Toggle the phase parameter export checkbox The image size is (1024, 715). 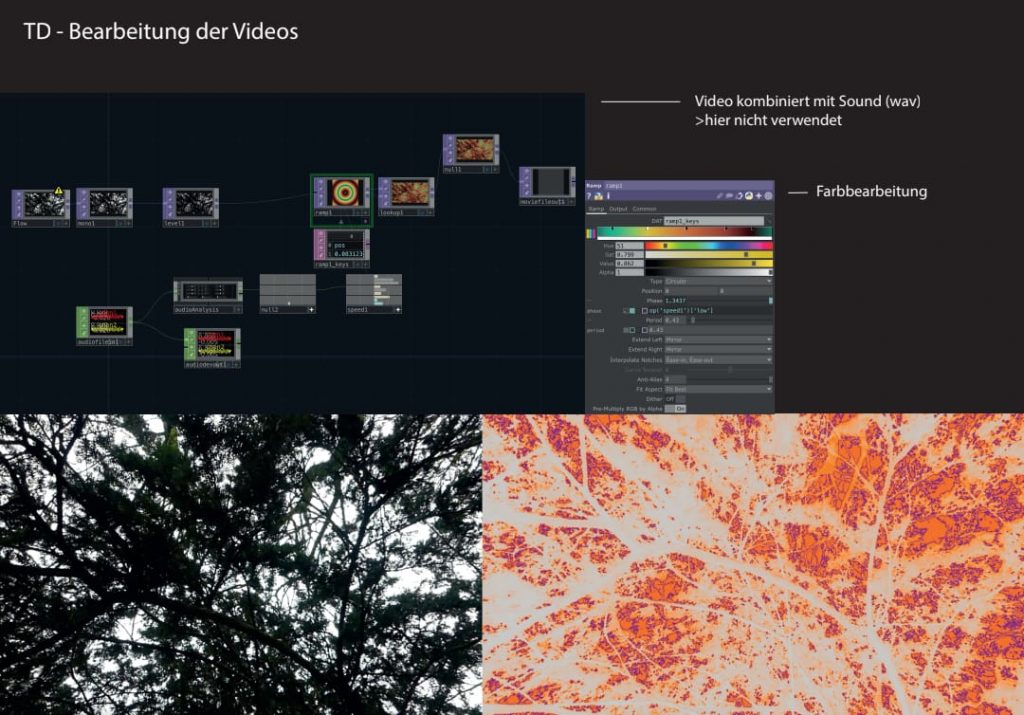632,311
